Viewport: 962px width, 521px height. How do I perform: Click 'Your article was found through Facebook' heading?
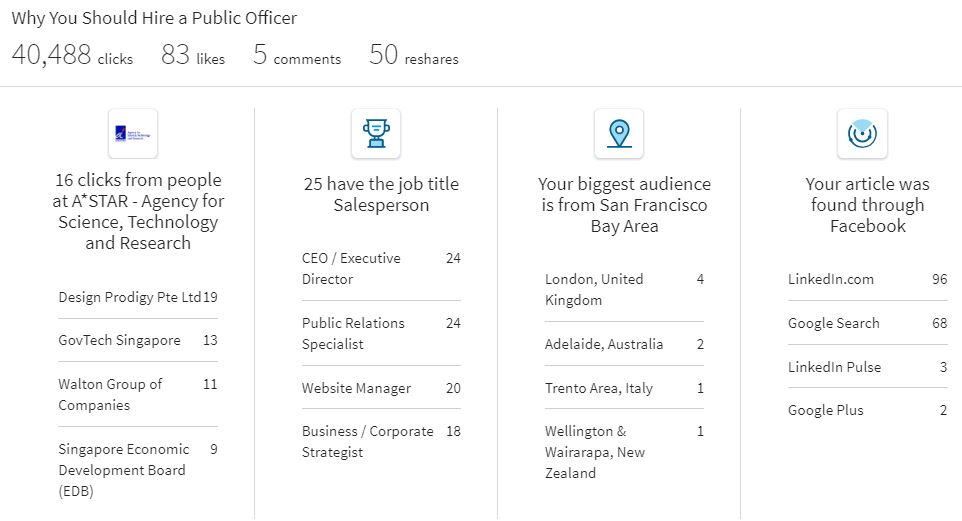868,204
